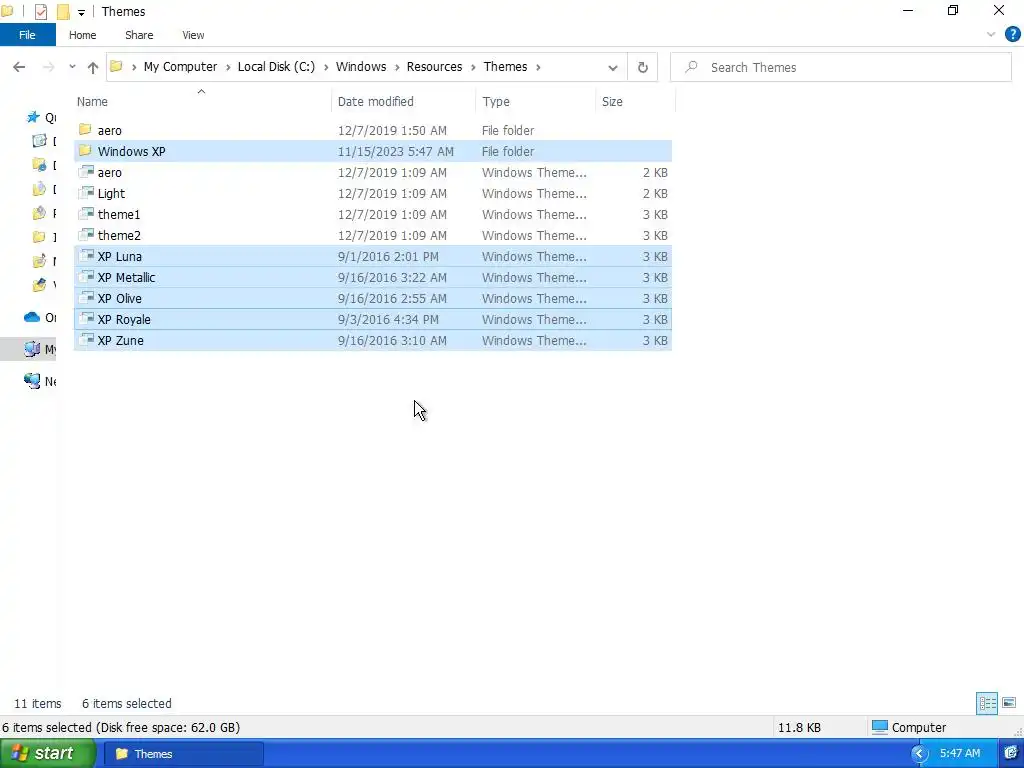Viewport: 1024px width, 768px height.
Task: Expand the ribbon with the chevron arrow
Action: coord(991,35)
